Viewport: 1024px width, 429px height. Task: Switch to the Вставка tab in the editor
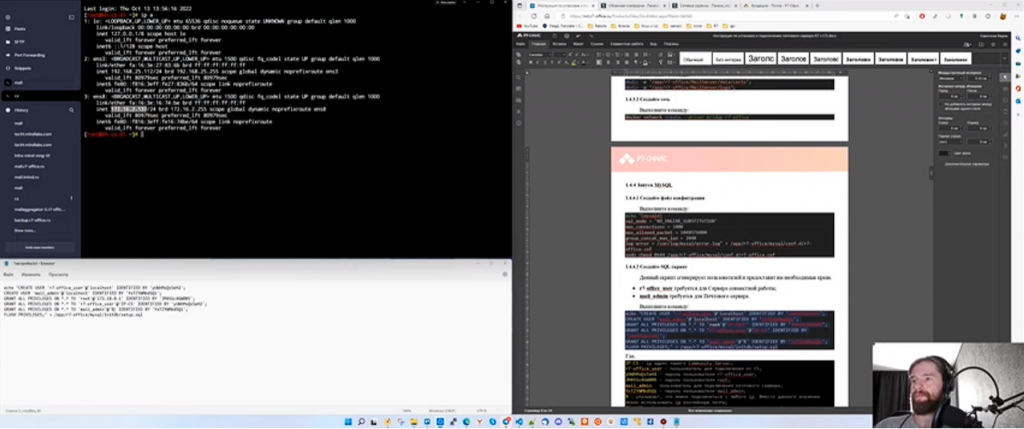click(x=559, y=44)
